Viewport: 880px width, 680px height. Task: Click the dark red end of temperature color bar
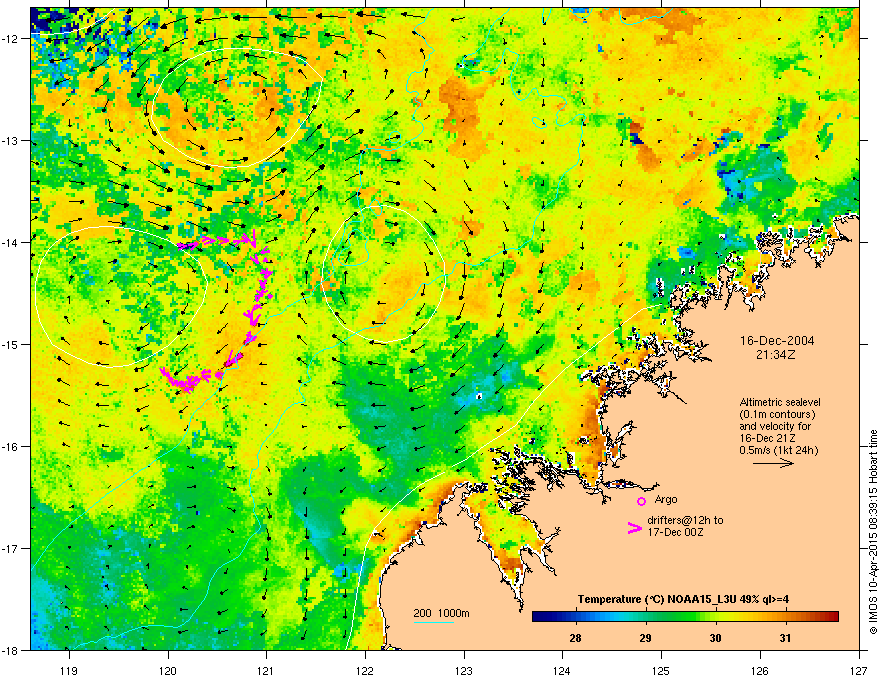click(829, 617)
